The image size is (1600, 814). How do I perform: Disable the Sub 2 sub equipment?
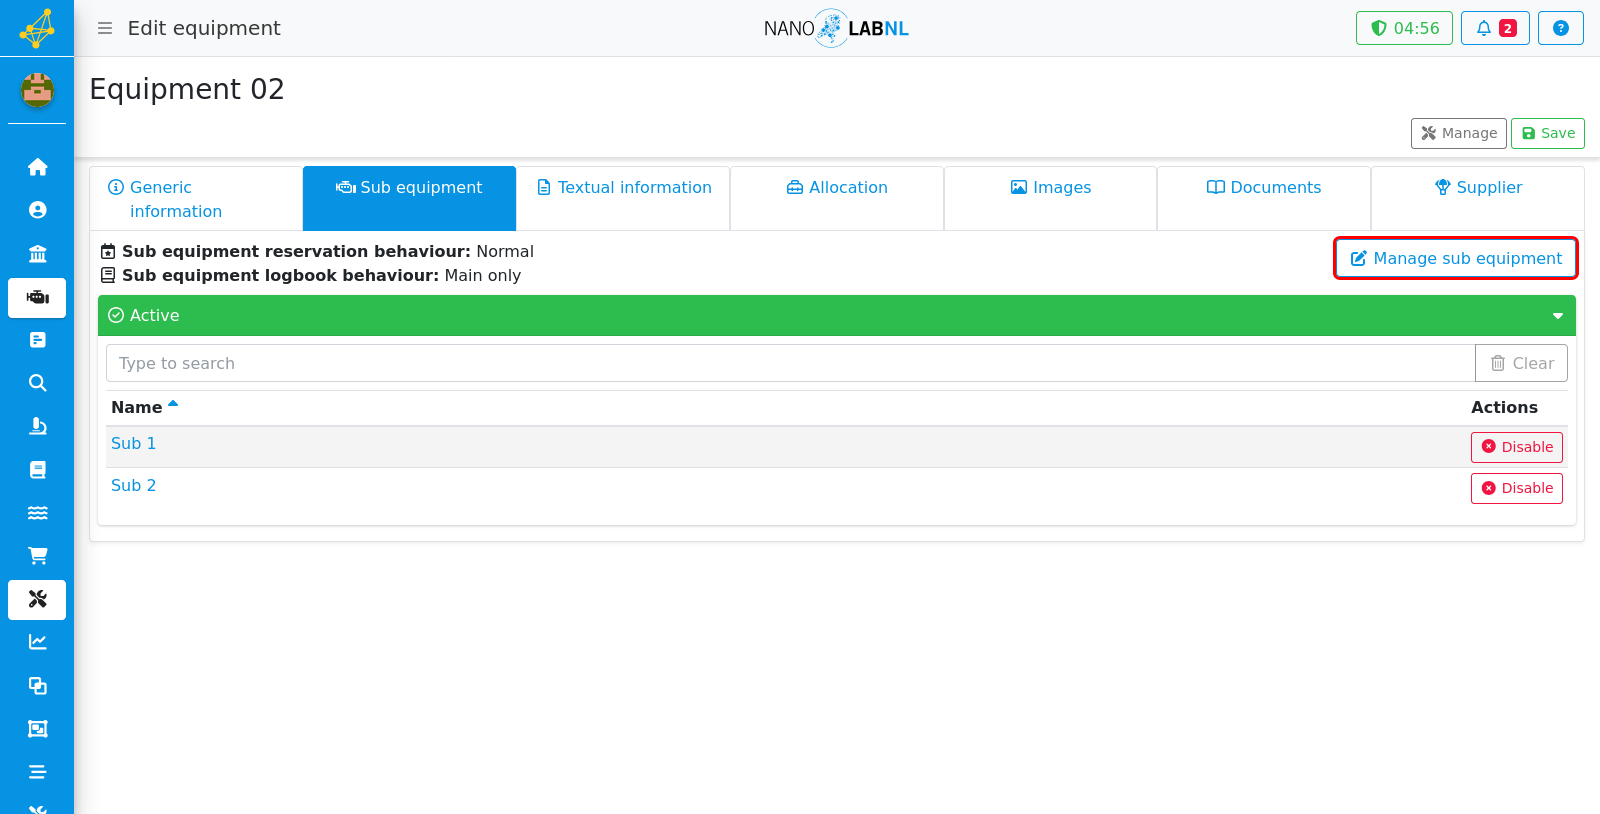click(1516, 488)
